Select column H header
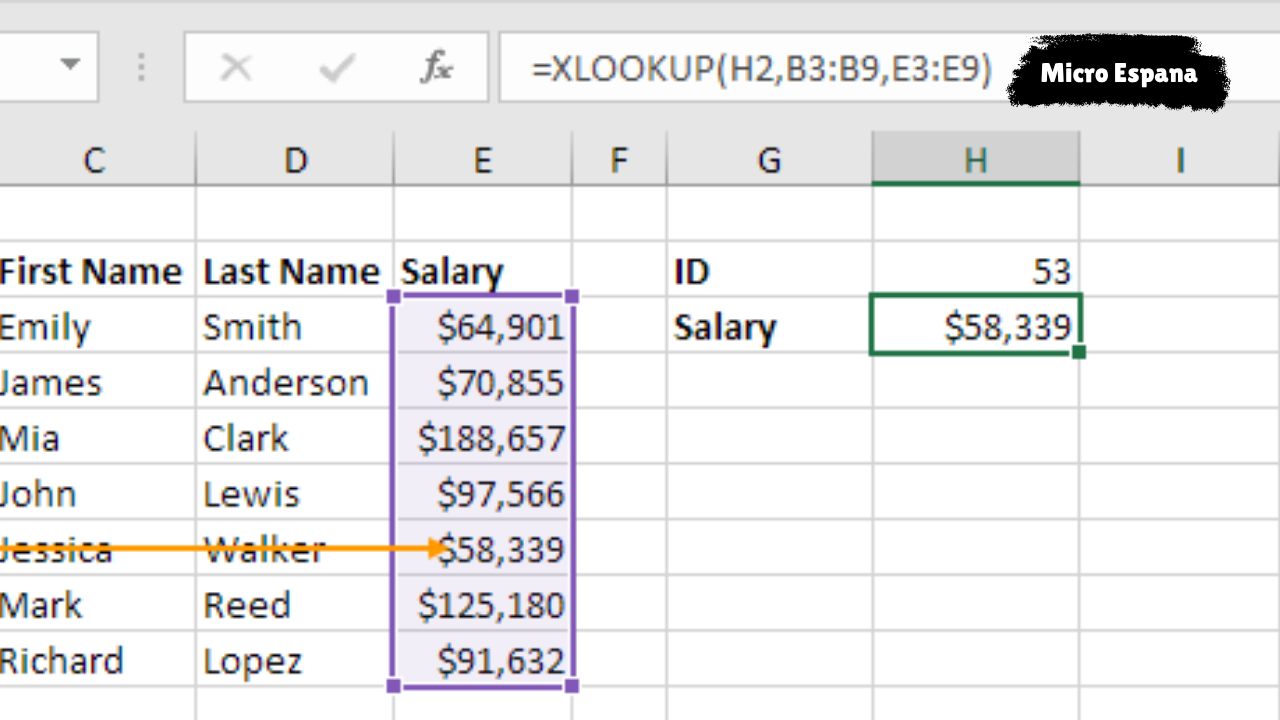Screen dimensions: 1280x720 coord(975,160)
